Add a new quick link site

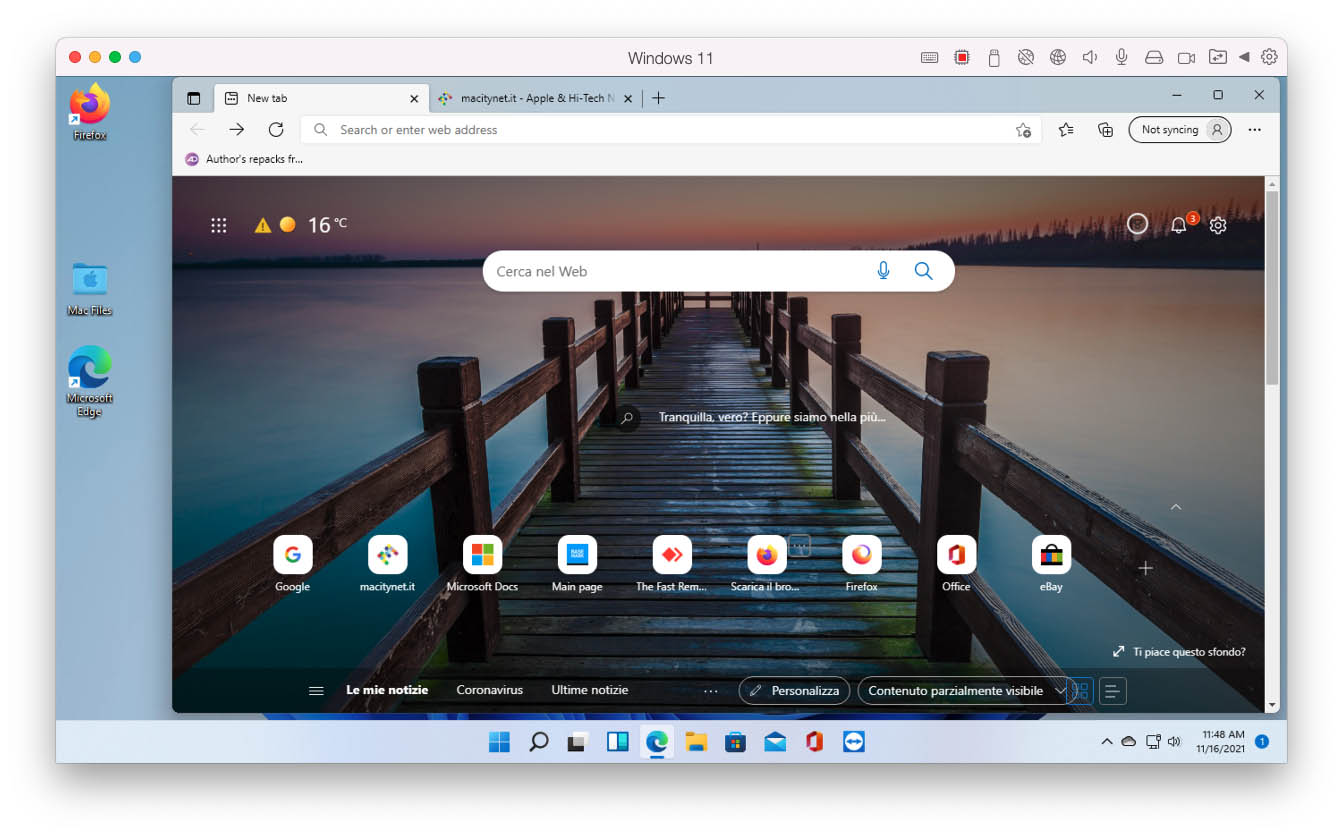pos(1146,568)
